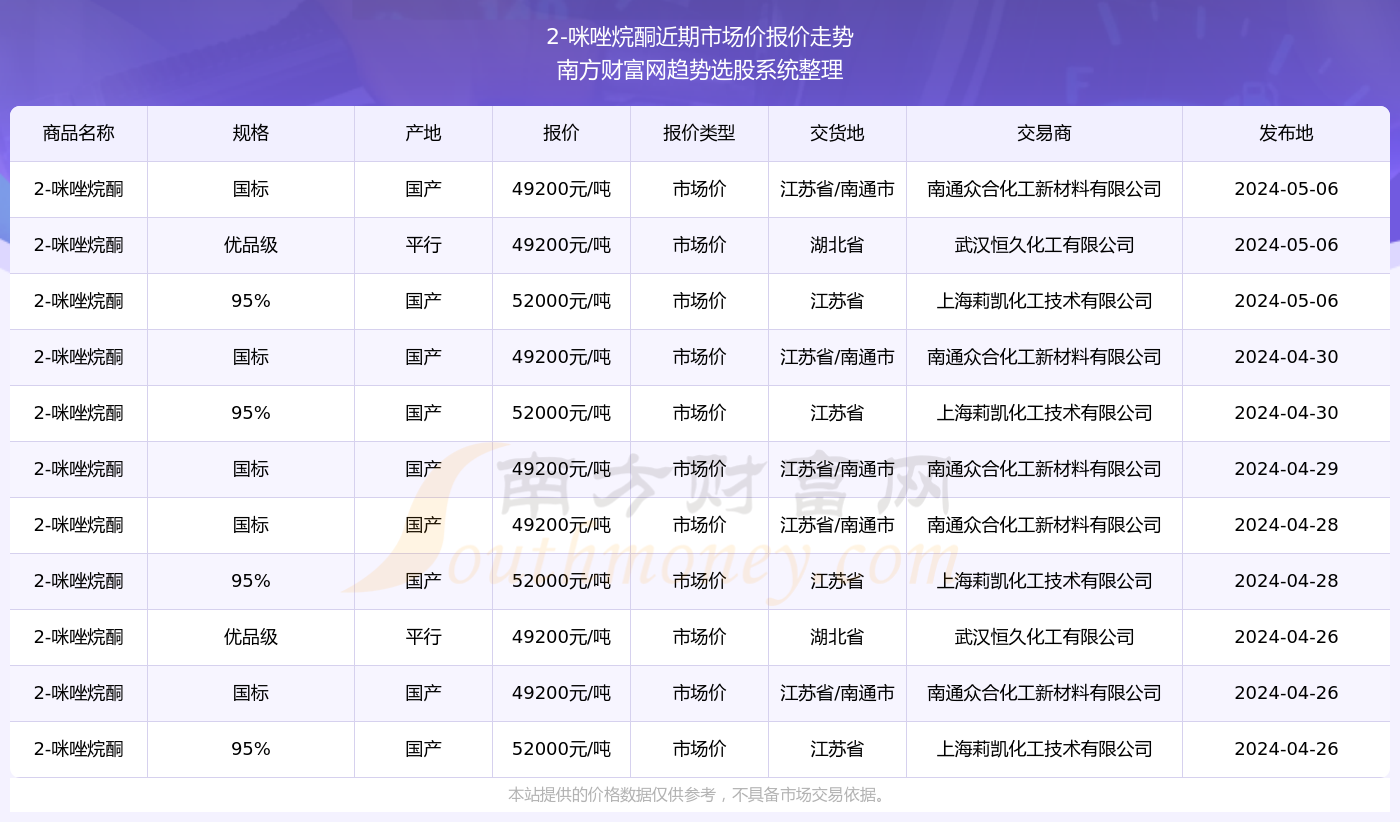Click 平行 in the 2024-04-26 row
This screenshot has width=1400, height=822.
point(424,637)
